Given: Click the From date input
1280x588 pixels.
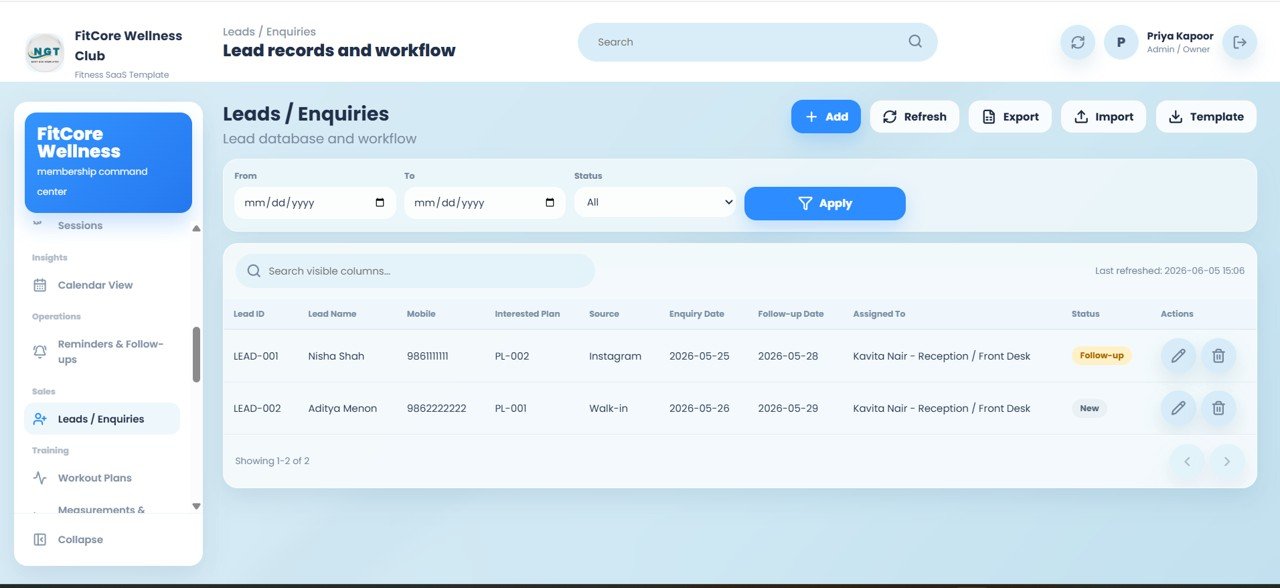Looking at the screenshot, I should click(315, 203).
